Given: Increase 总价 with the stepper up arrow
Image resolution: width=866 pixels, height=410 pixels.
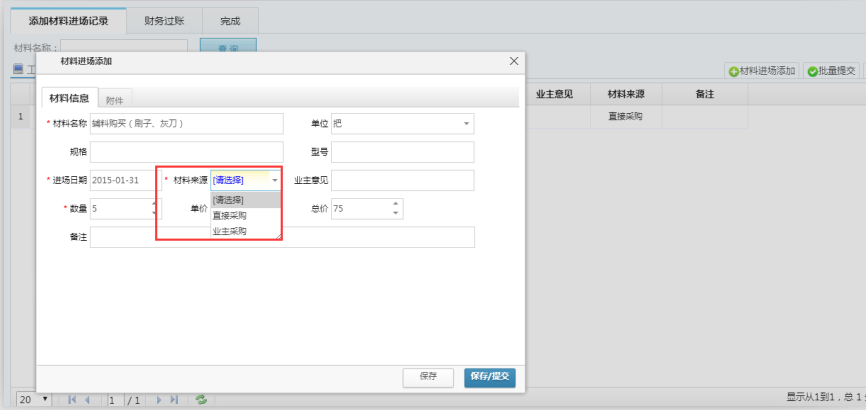Looking at the screenshot, I should 396,204.
